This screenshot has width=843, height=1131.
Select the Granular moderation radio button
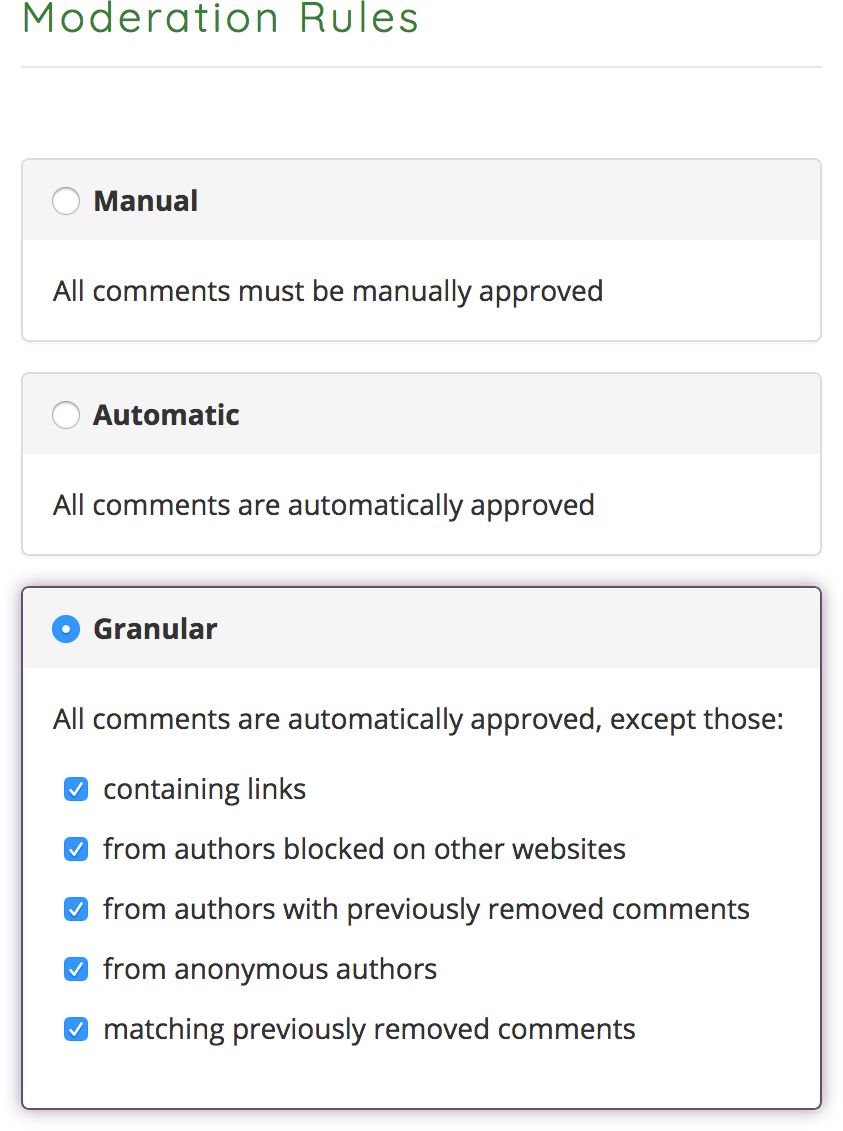66,629
